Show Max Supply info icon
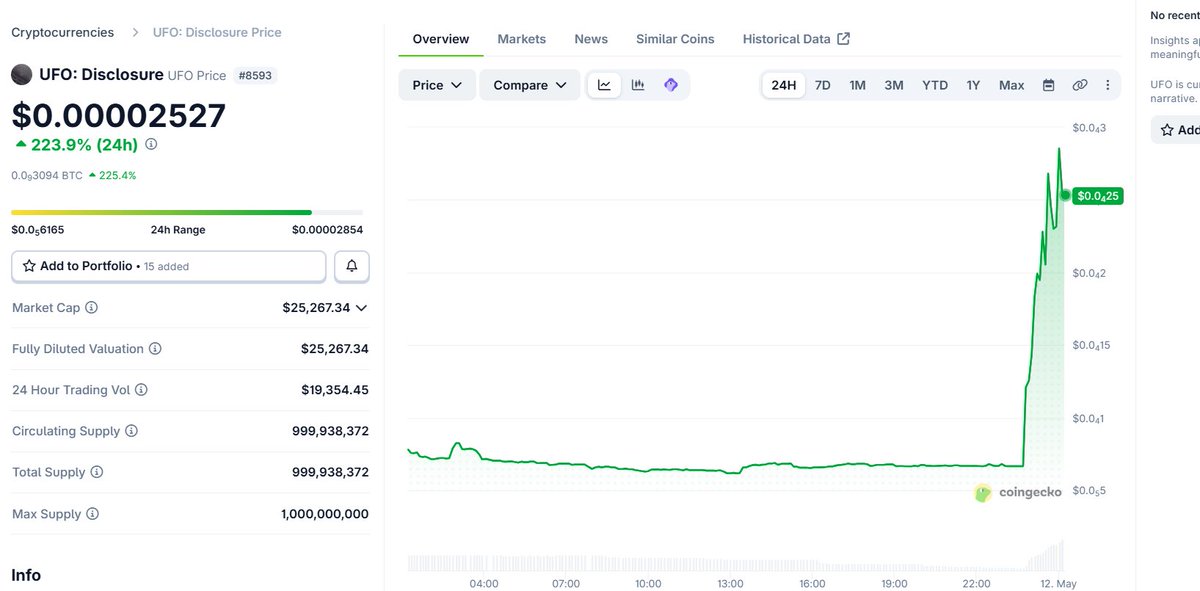The height and width of the screenshot is (591, 1200). pyautogui.click(x=92, y=514)
